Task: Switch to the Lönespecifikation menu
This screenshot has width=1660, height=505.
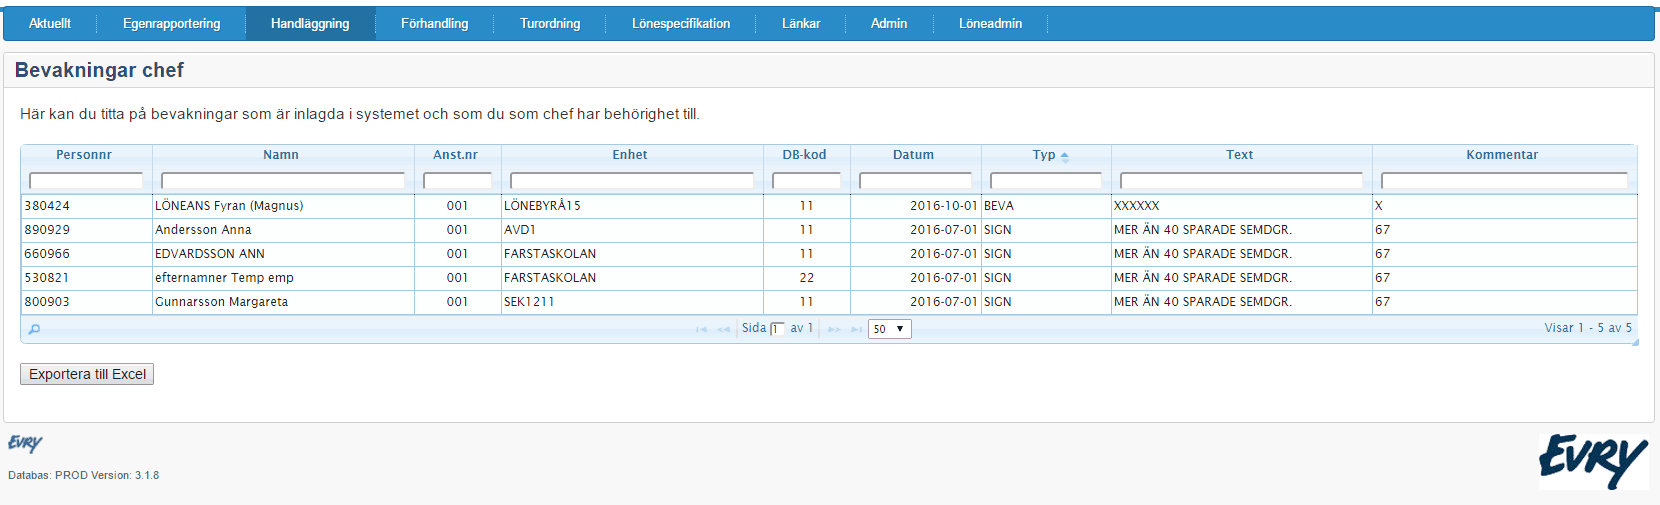Action: coord(680,24)
